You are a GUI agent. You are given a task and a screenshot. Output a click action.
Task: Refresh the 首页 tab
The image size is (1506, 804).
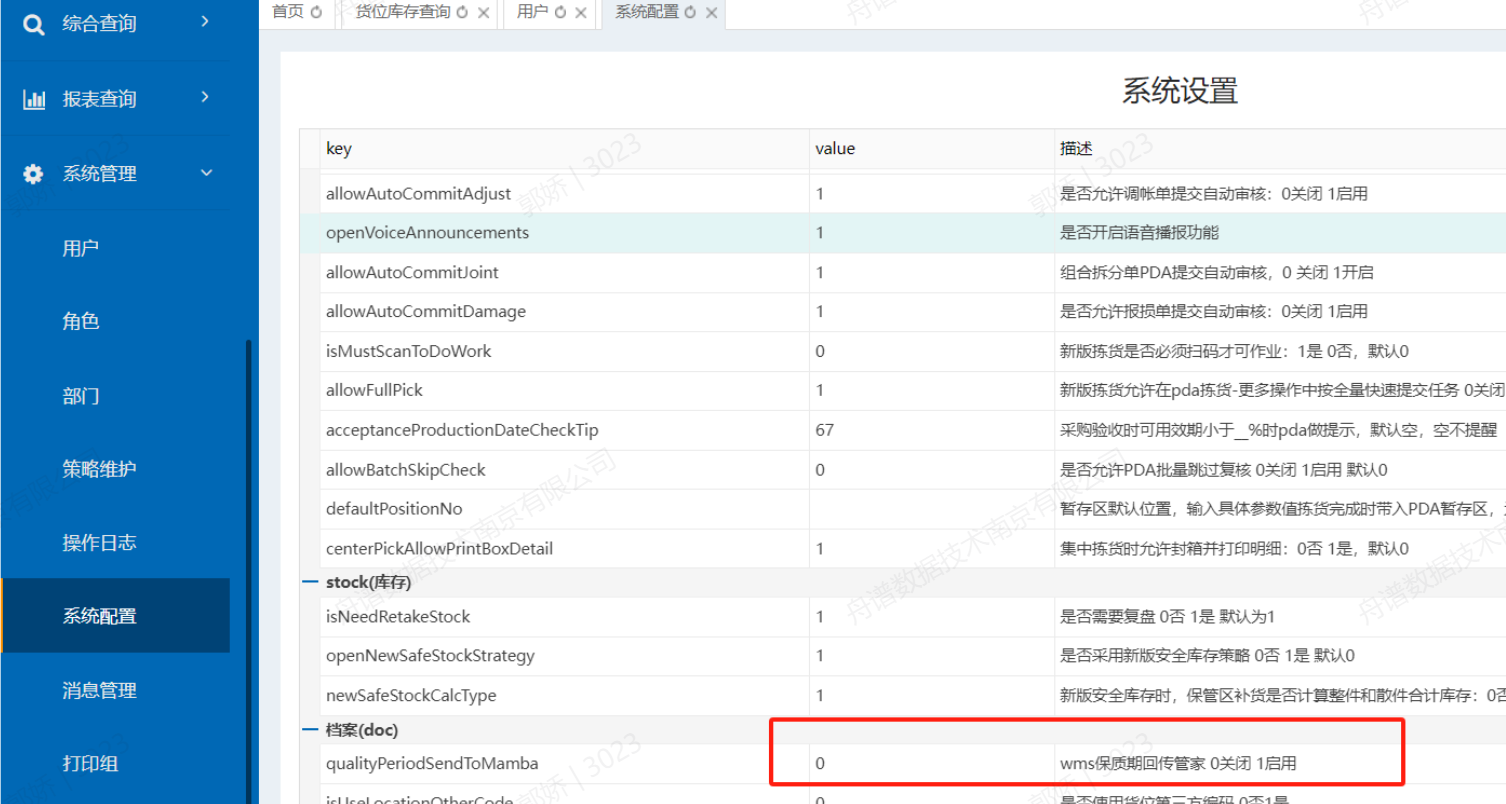(x=317, y=13)
